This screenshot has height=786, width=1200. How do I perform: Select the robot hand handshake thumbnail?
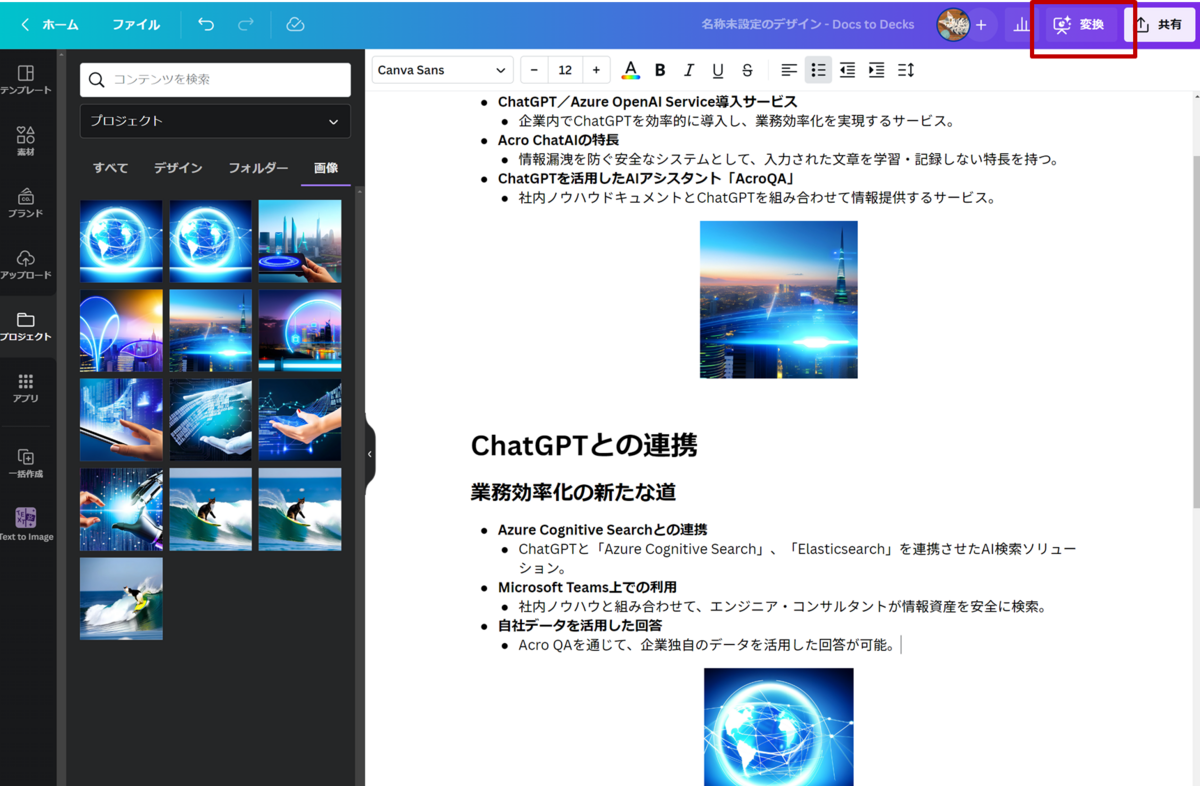pos(121,510)
